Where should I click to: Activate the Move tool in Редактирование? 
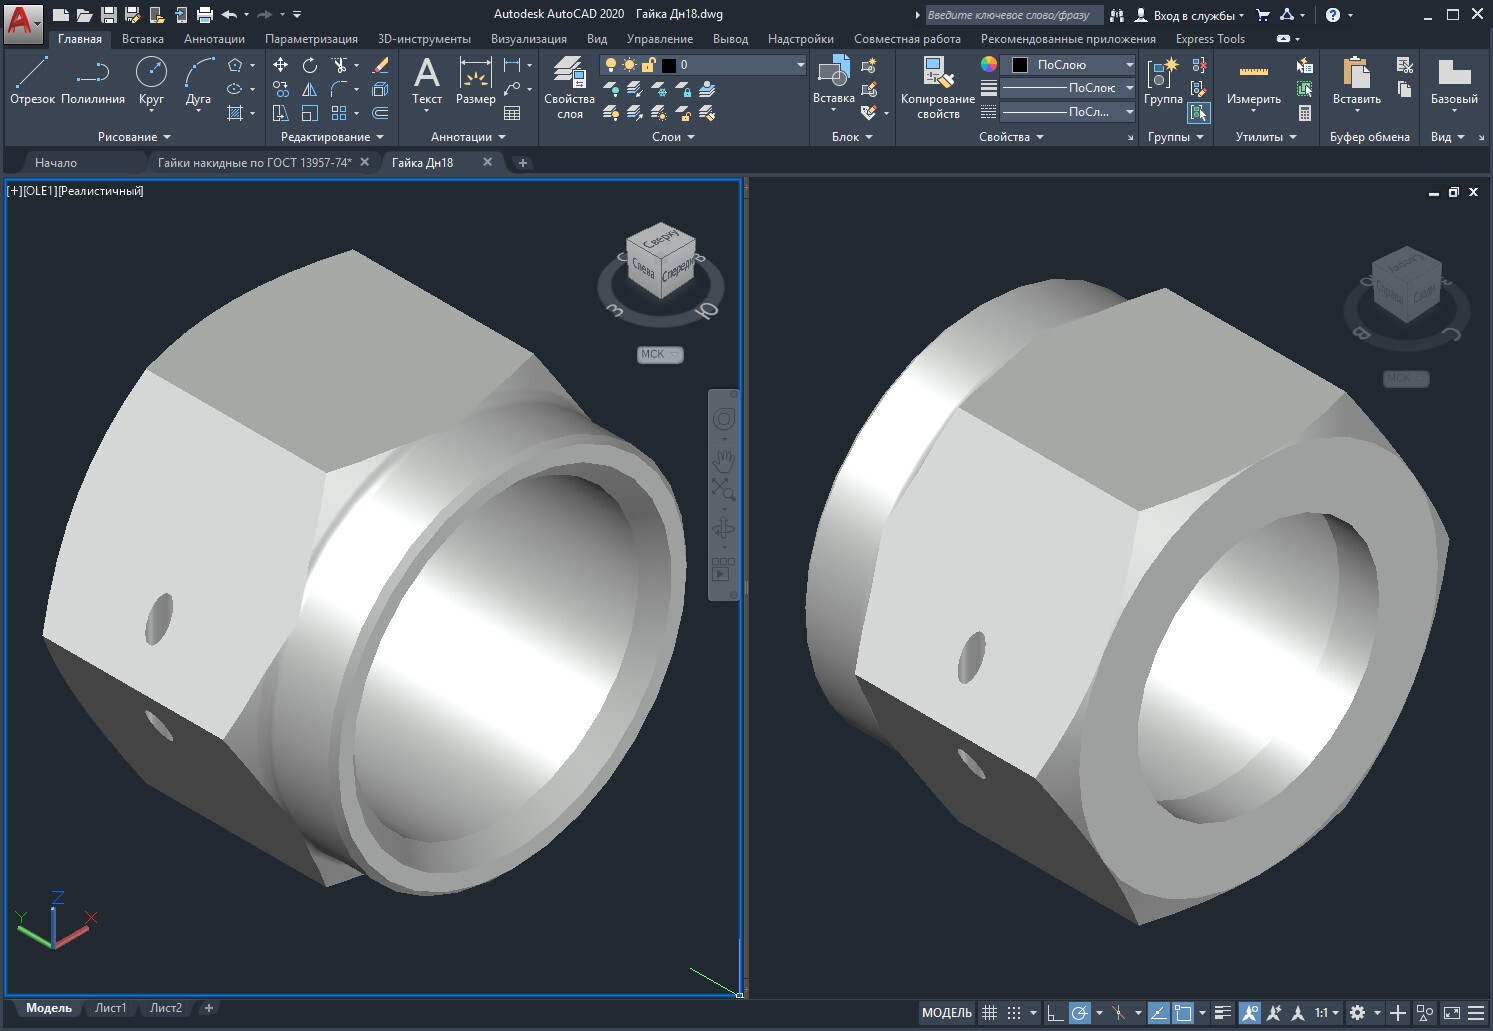(x=281, y=65)
